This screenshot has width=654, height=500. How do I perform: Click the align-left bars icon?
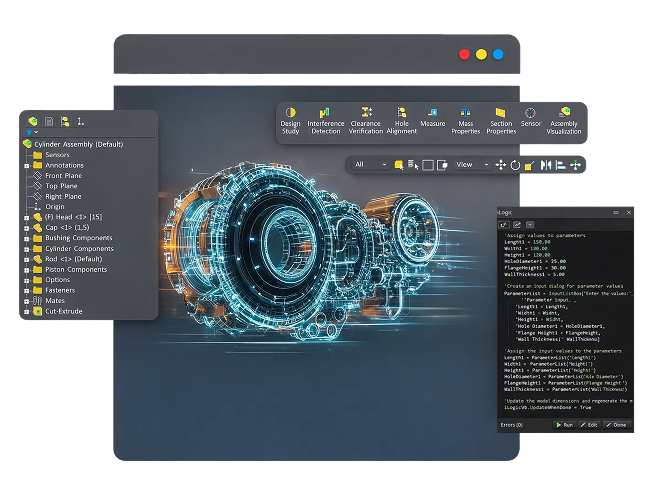pyautogui.click(x=561, y=165)
